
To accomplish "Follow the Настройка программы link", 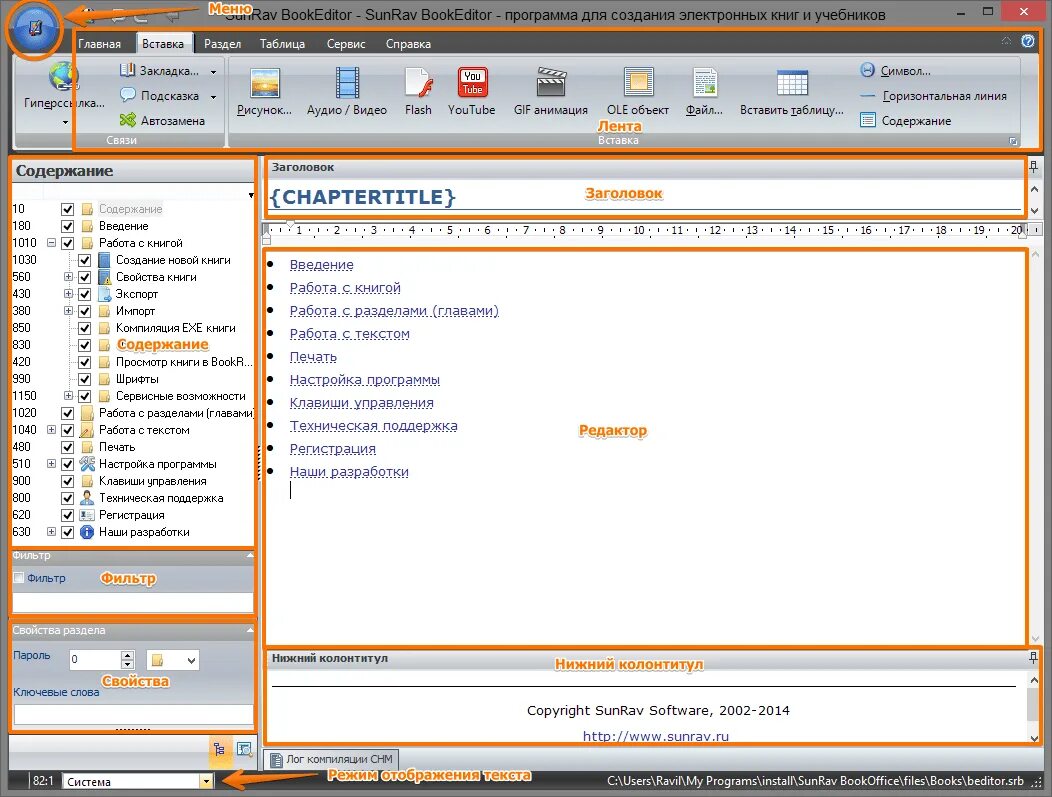I will pos(364,380).
